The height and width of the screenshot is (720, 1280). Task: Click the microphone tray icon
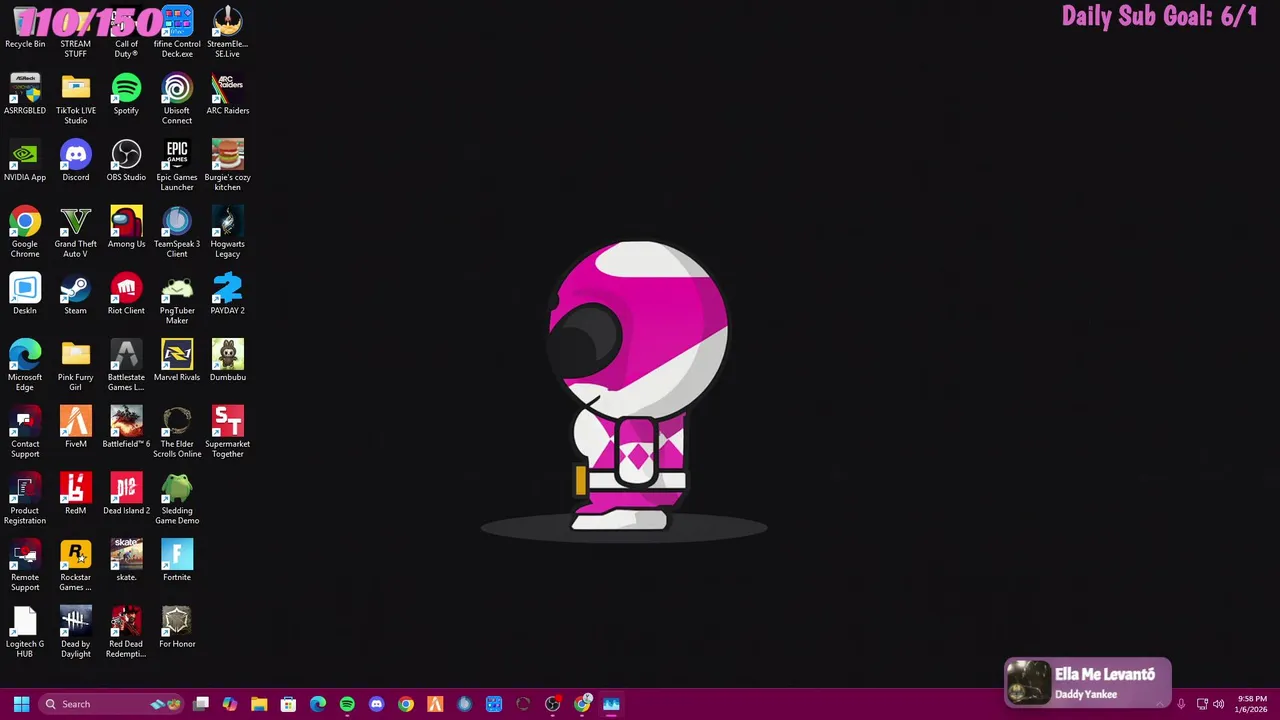[1181, 704]
